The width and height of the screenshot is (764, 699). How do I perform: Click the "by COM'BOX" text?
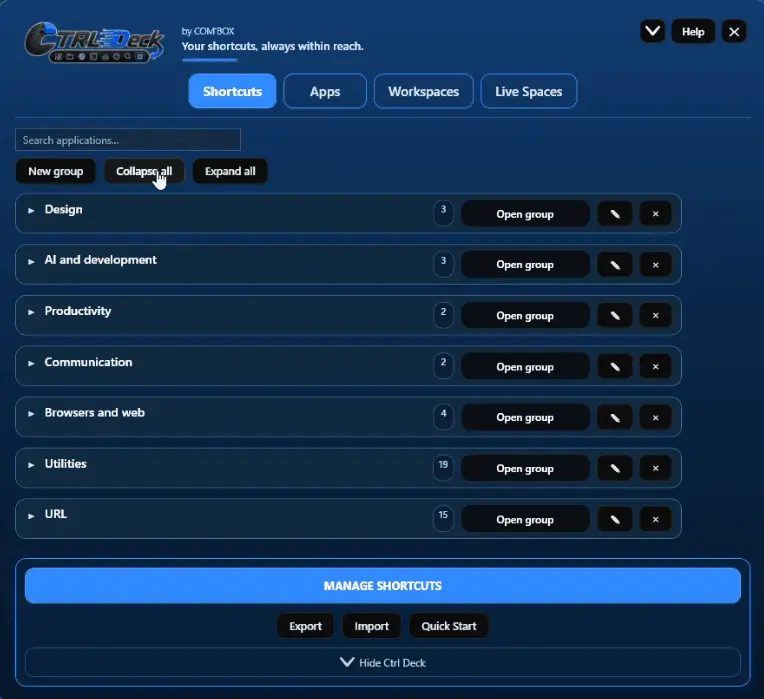(x=208, y=31)
